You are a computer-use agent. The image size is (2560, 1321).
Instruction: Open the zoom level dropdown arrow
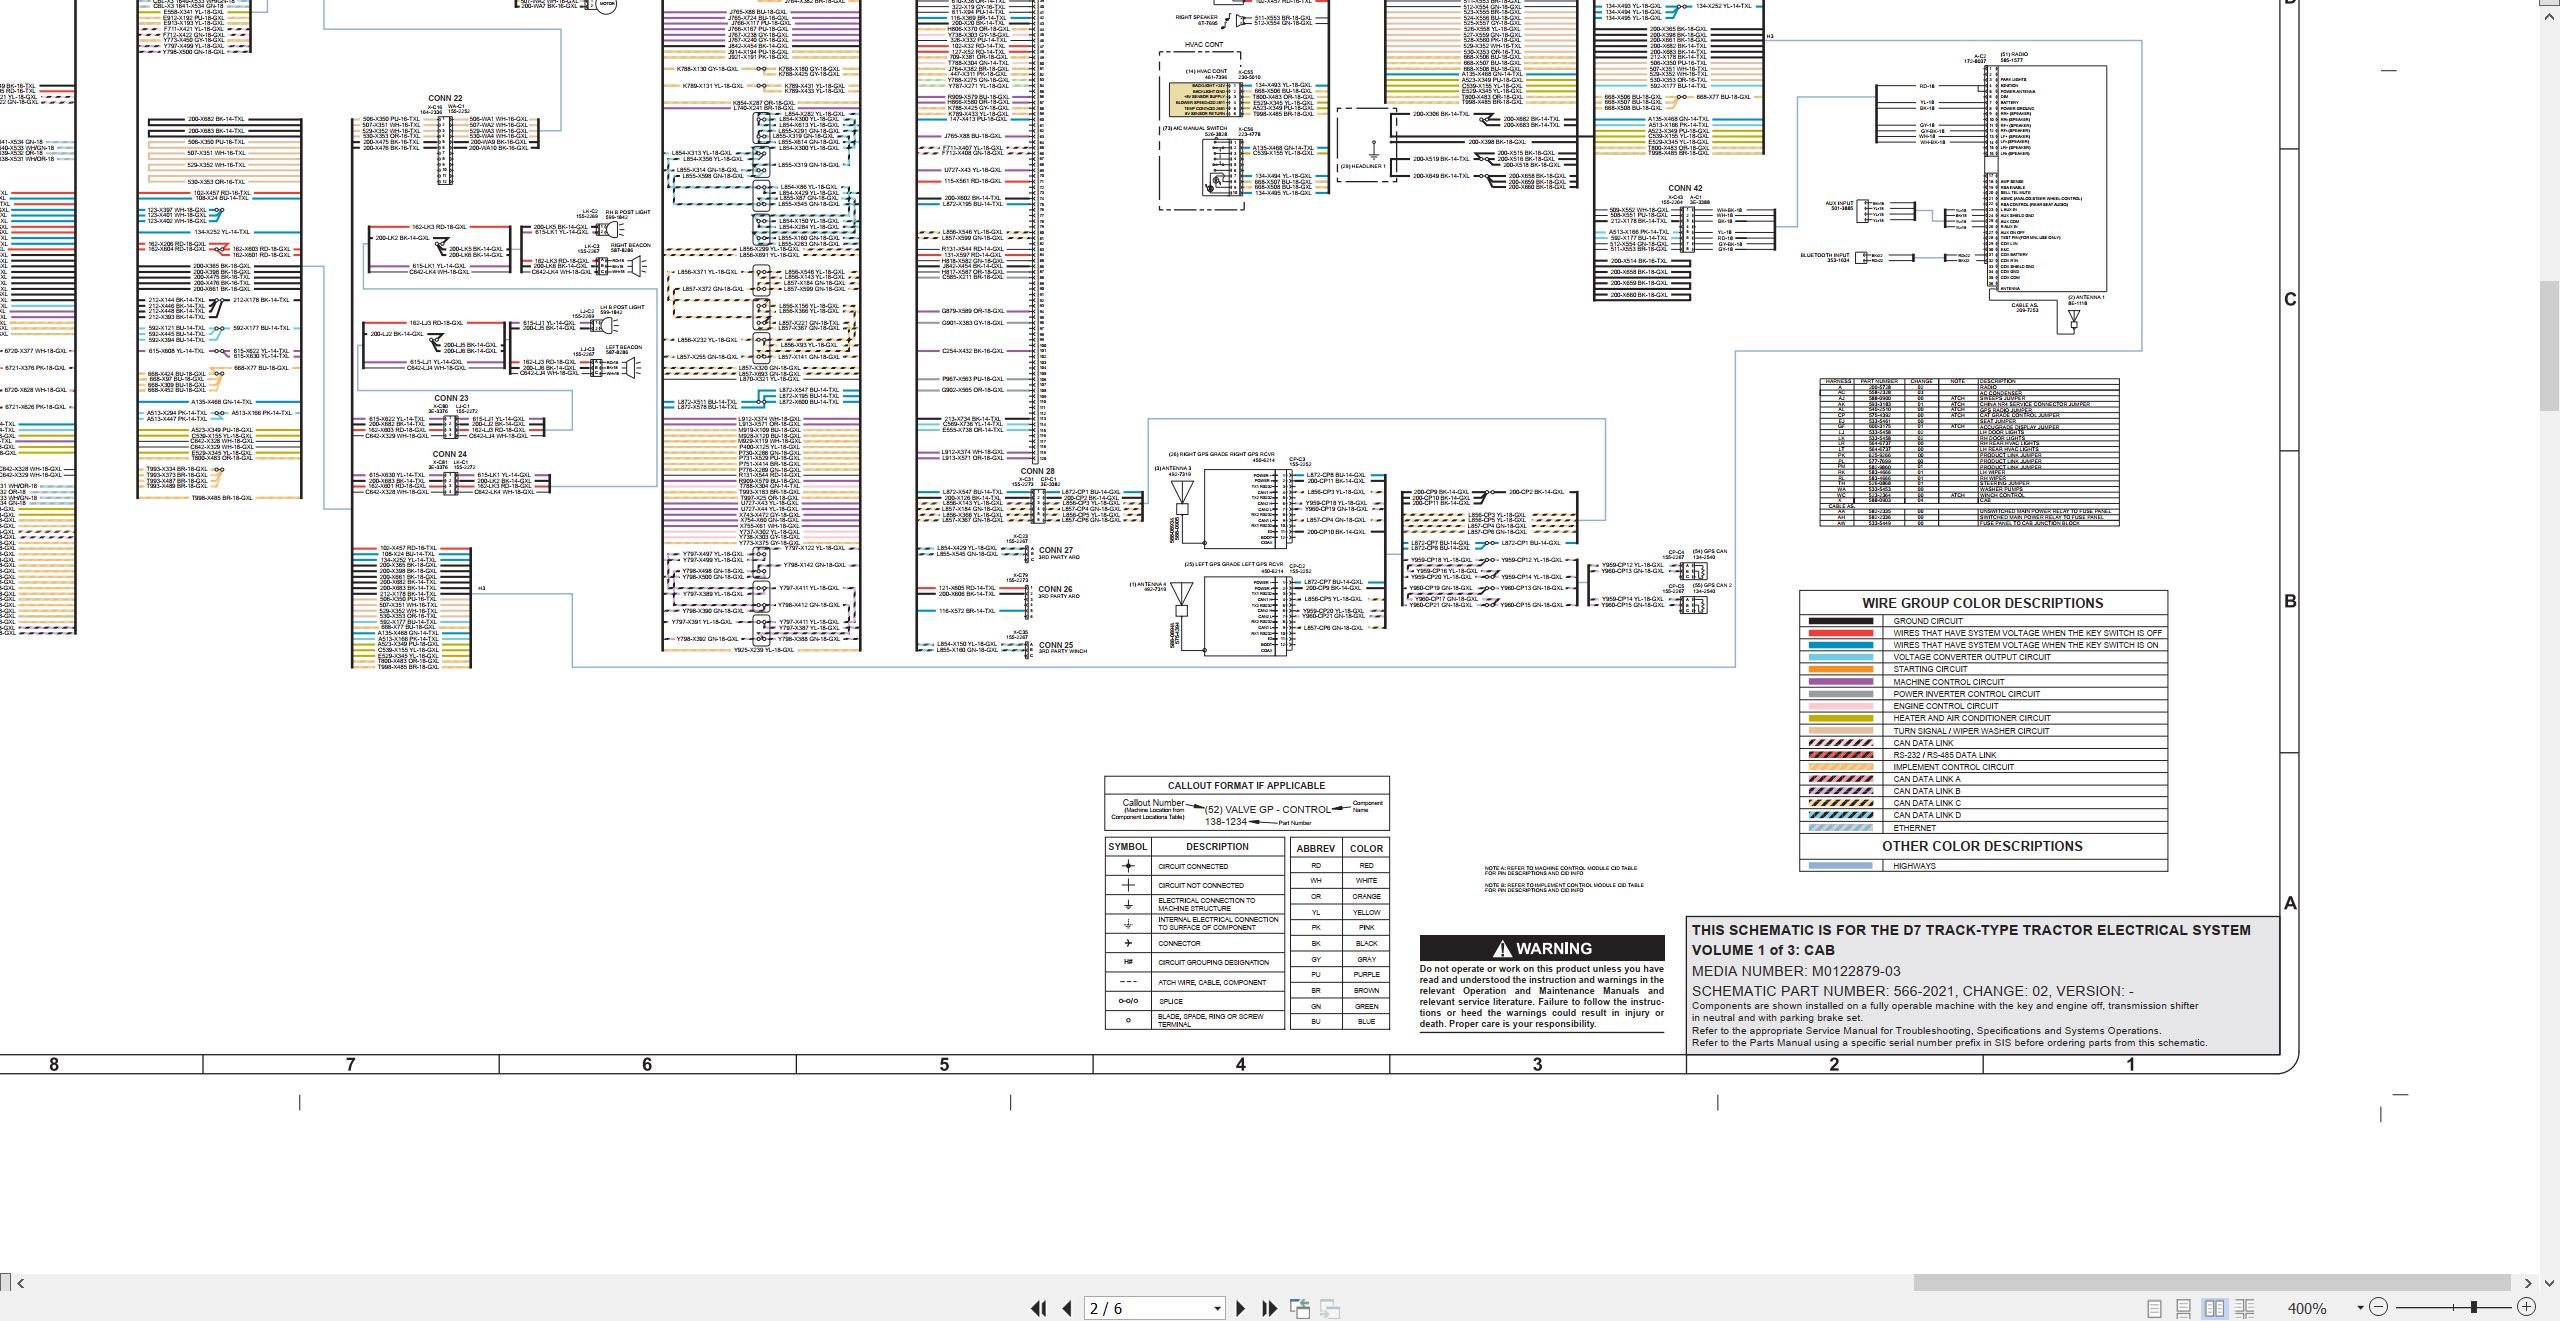click(2360, 1307)
